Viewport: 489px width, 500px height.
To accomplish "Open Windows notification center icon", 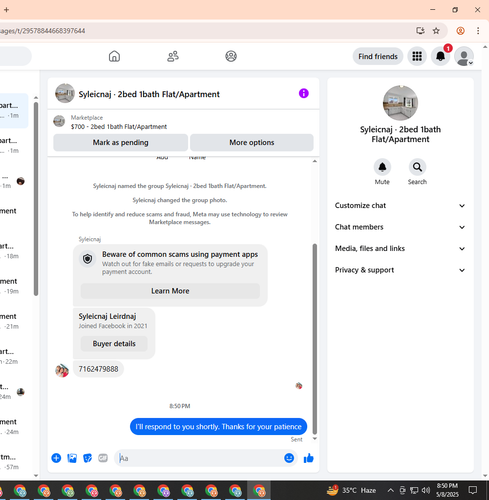I will point(473,490).
